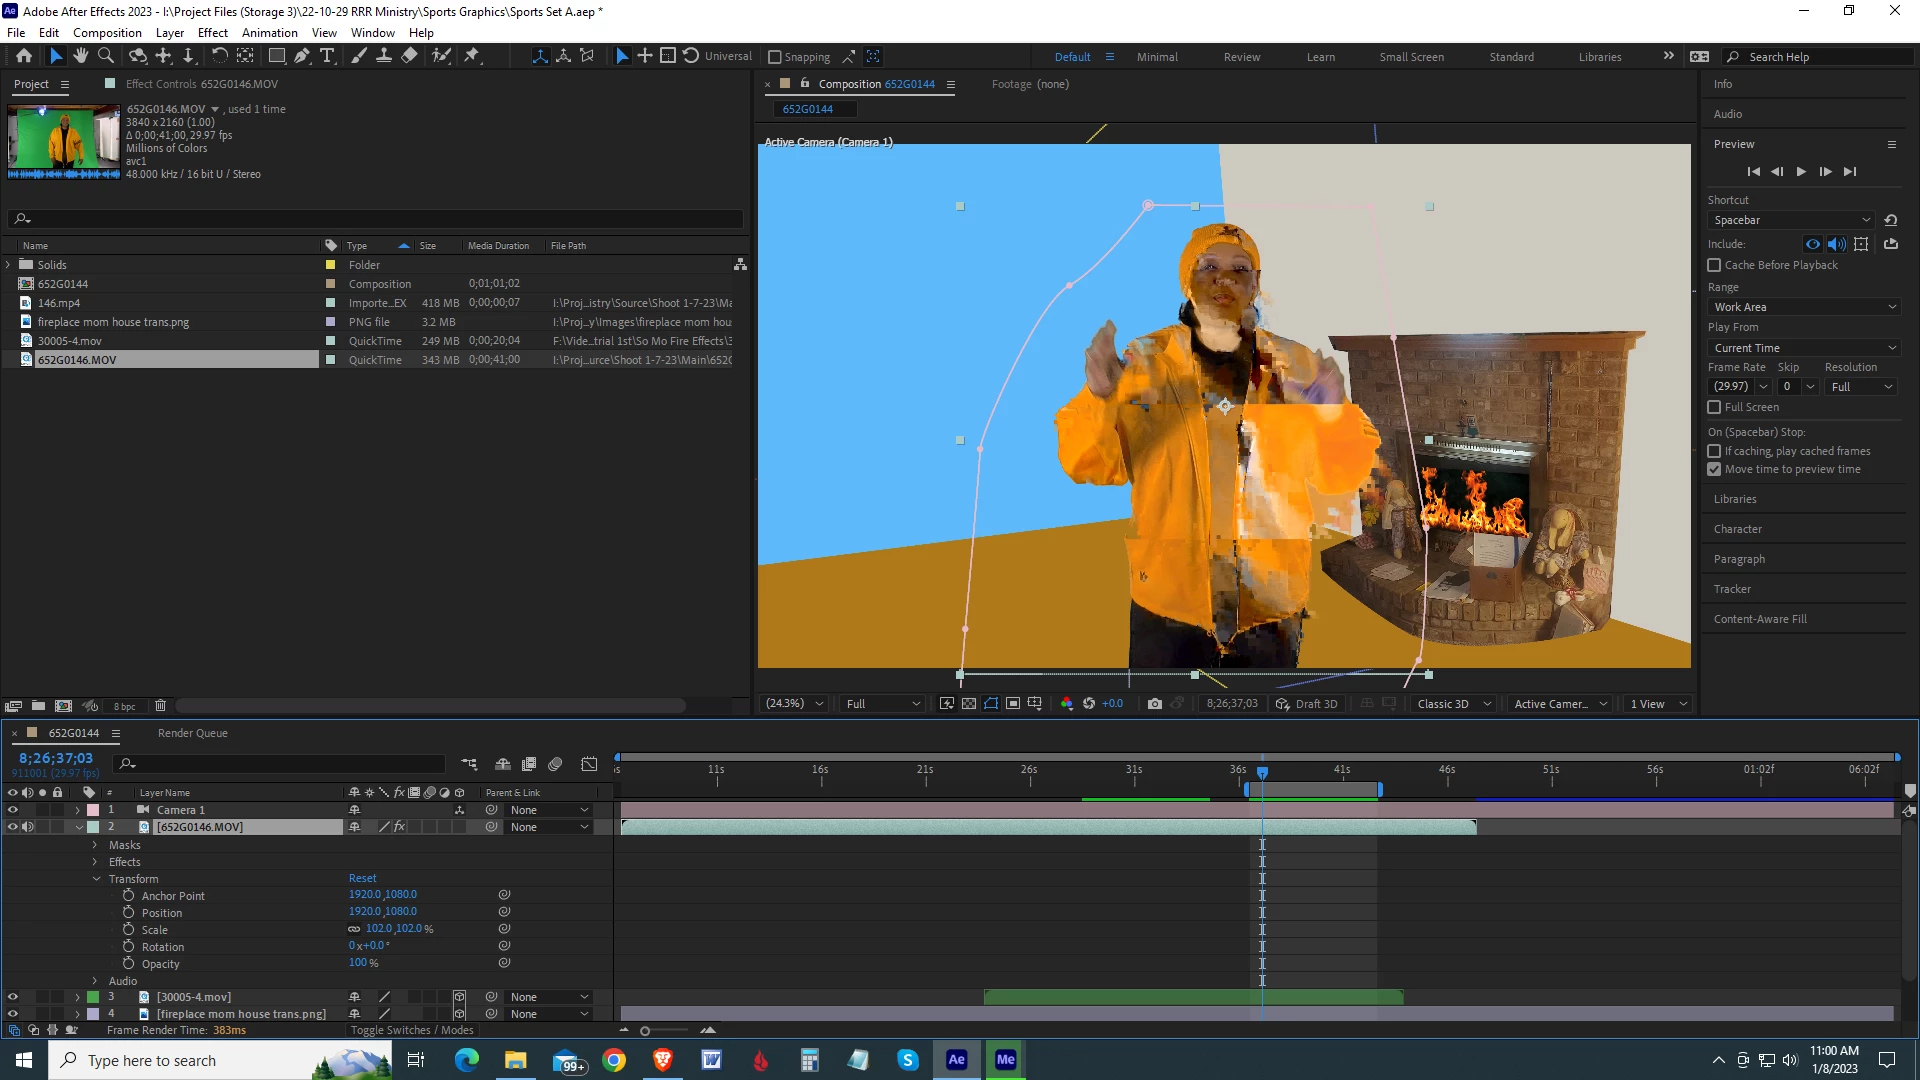Click Toggle Switches / Modes button
Viewport: 1920px width, 1080px height.
(x=412, y=1030)
